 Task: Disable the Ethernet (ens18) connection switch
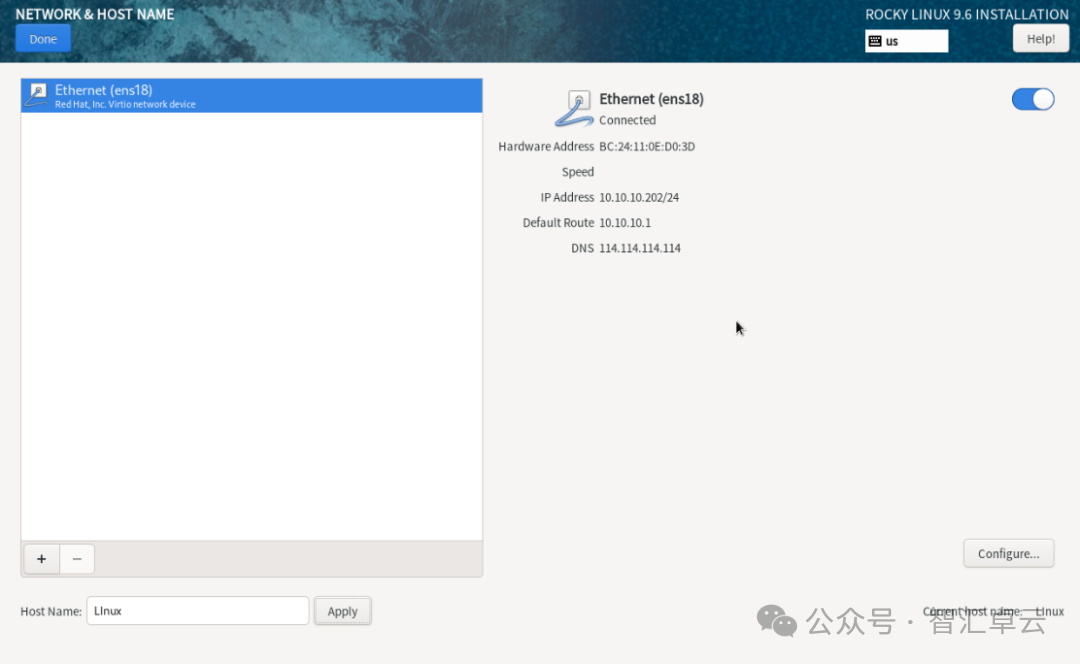1033,99
